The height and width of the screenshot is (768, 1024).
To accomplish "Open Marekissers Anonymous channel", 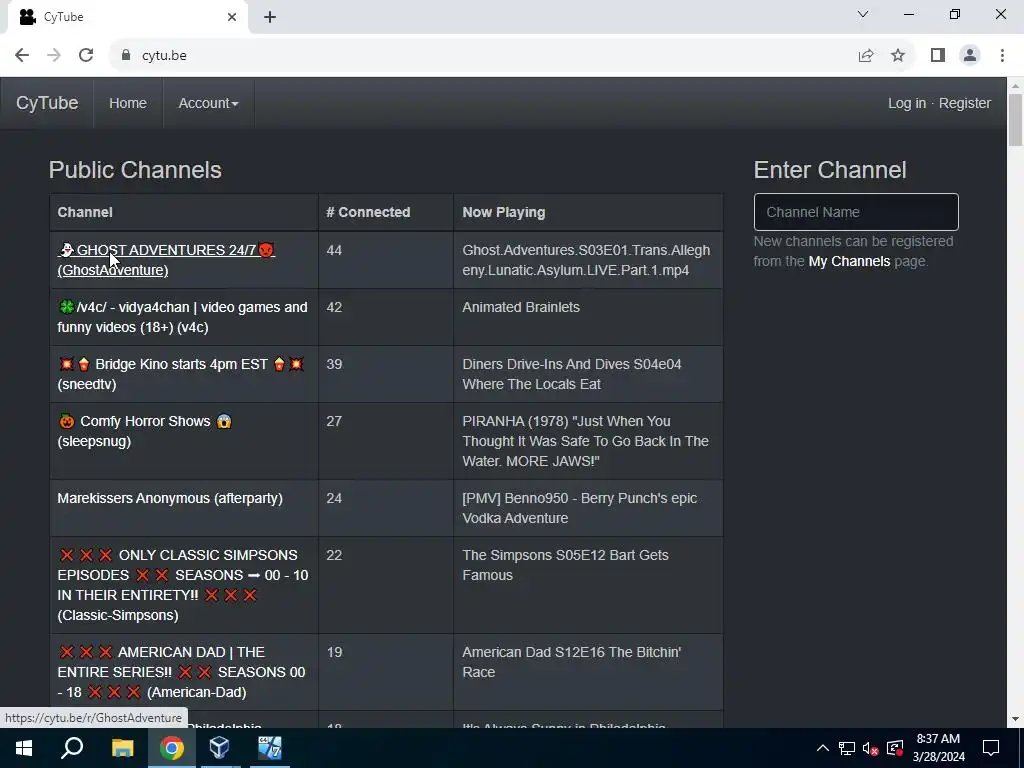I will pos(170,498).
